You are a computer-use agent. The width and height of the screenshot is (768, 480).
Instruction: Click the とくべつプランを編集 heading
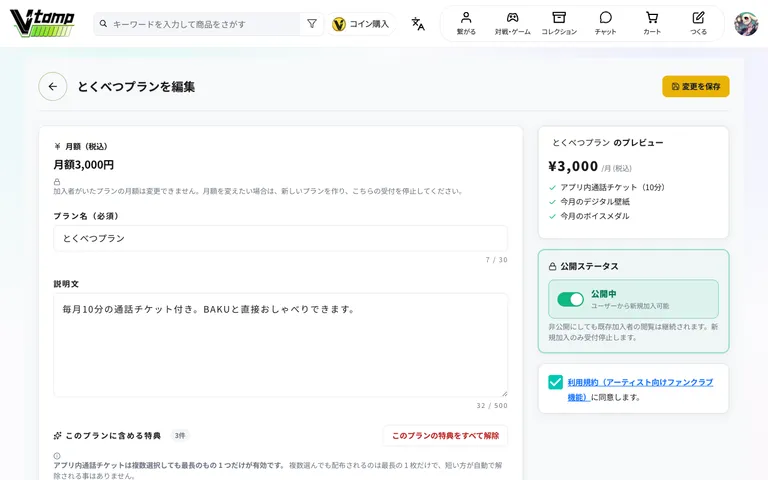pyautogui.click(x=136, y=87)
